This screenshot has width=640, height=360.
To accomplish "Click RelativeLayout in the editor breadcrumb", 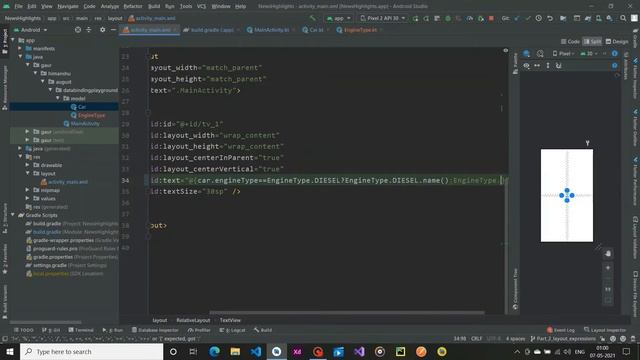I will tap(193, 320).
